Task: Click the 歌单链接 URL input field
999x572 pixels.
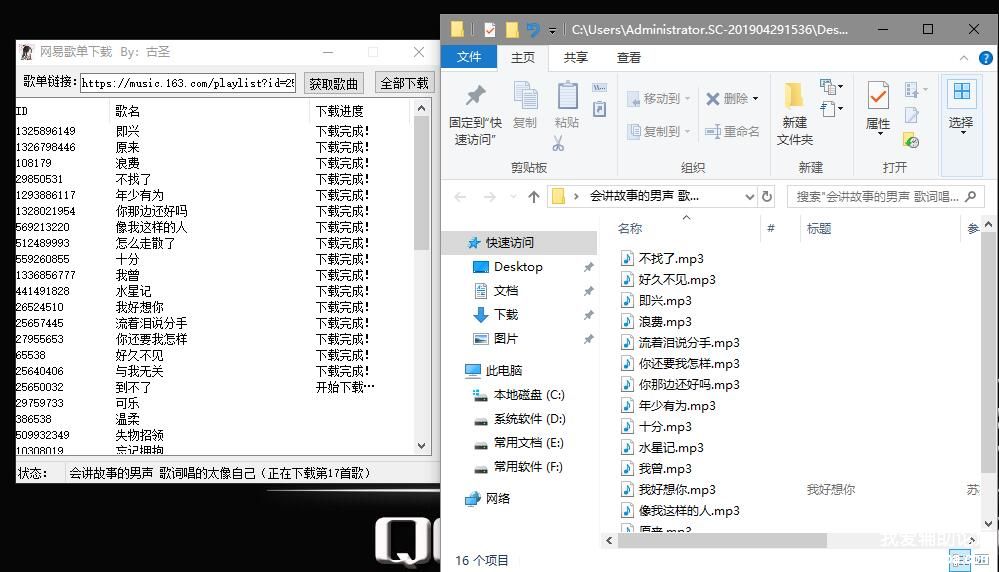Action: pos(188,83)
